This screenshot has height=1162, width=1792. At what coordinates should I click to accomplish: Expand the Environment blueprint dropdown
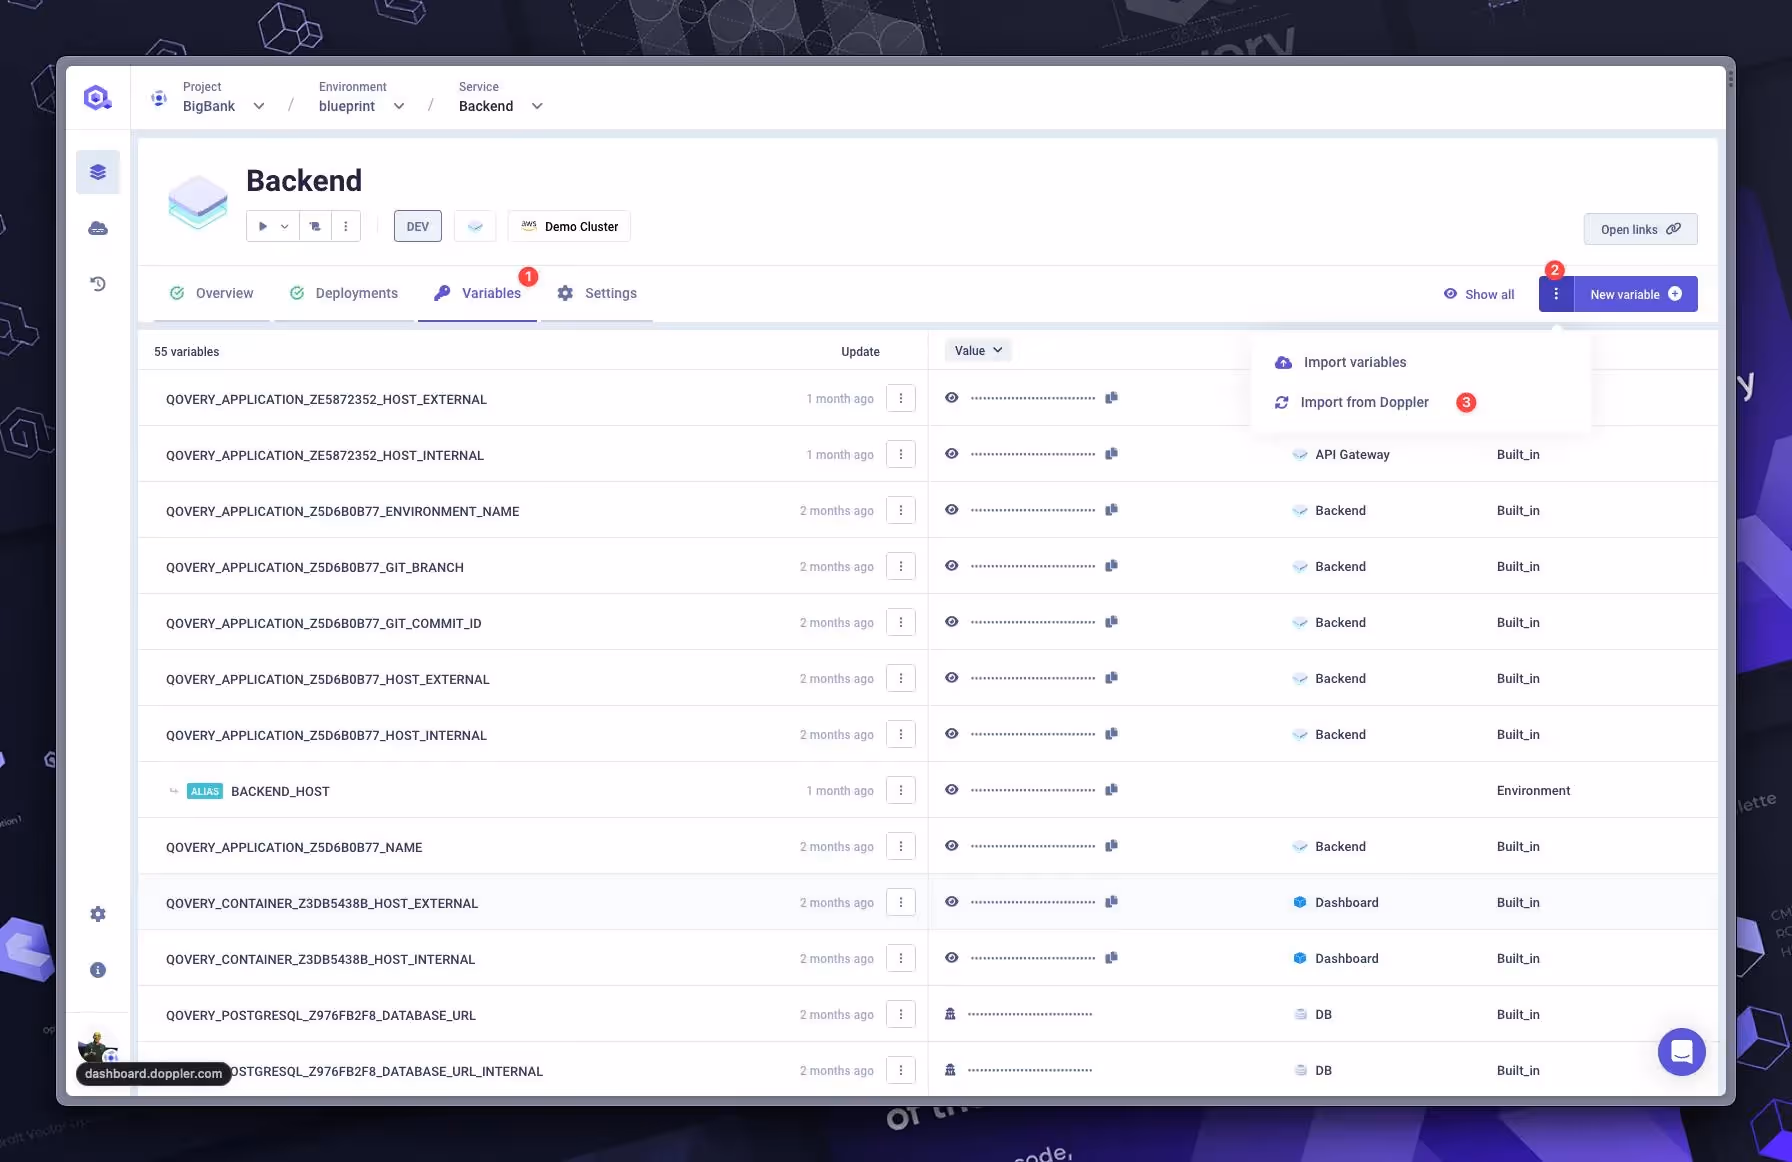pos(399,106)
